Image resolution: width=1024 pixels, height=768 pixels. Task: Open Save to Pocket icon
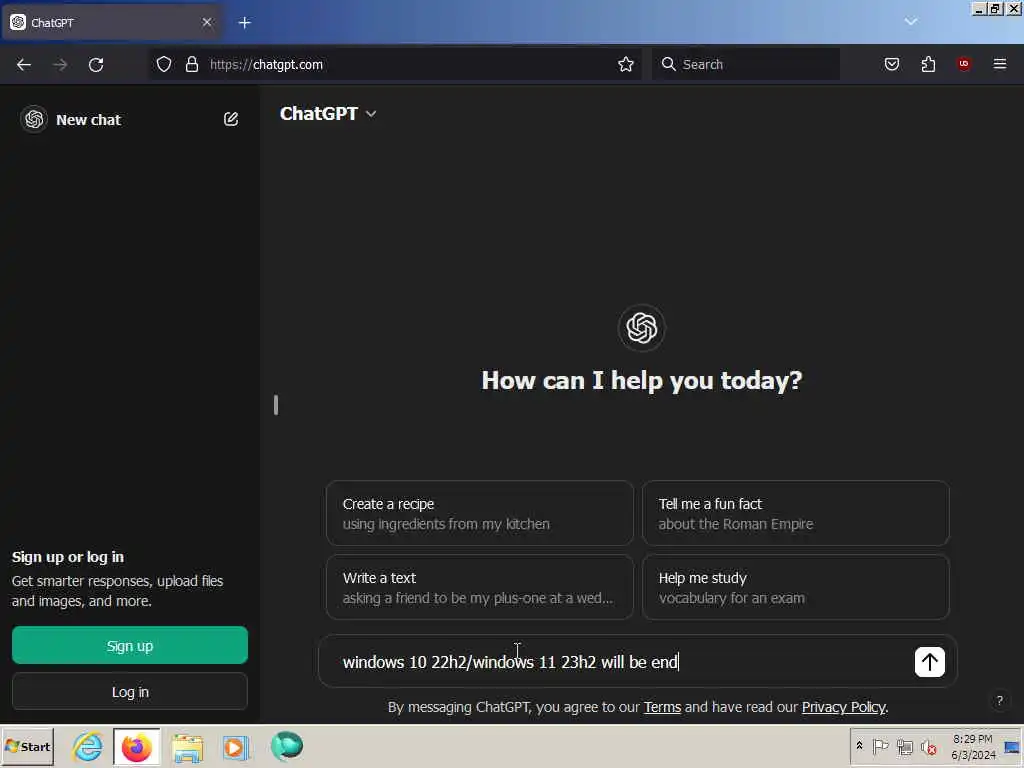[x=891, y=64]
